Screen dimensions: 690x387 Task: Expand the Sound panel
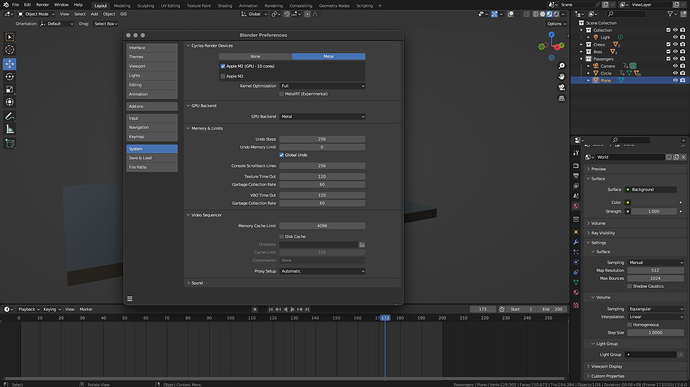[197, 283]
